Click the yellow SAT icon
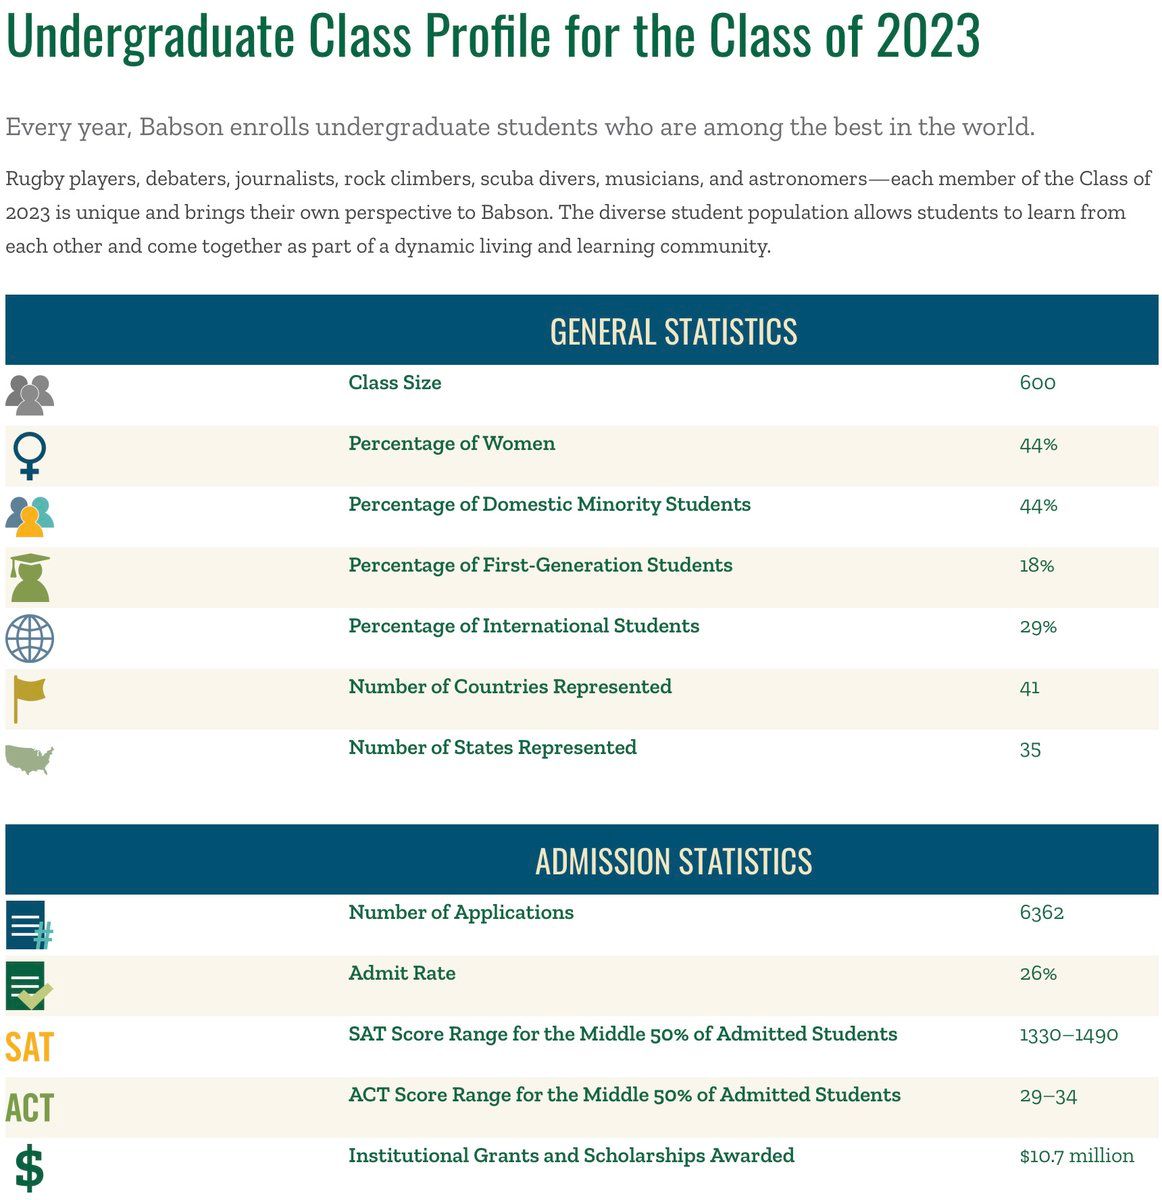This screenshot has height=1200, width=1162. [29, 1047]
